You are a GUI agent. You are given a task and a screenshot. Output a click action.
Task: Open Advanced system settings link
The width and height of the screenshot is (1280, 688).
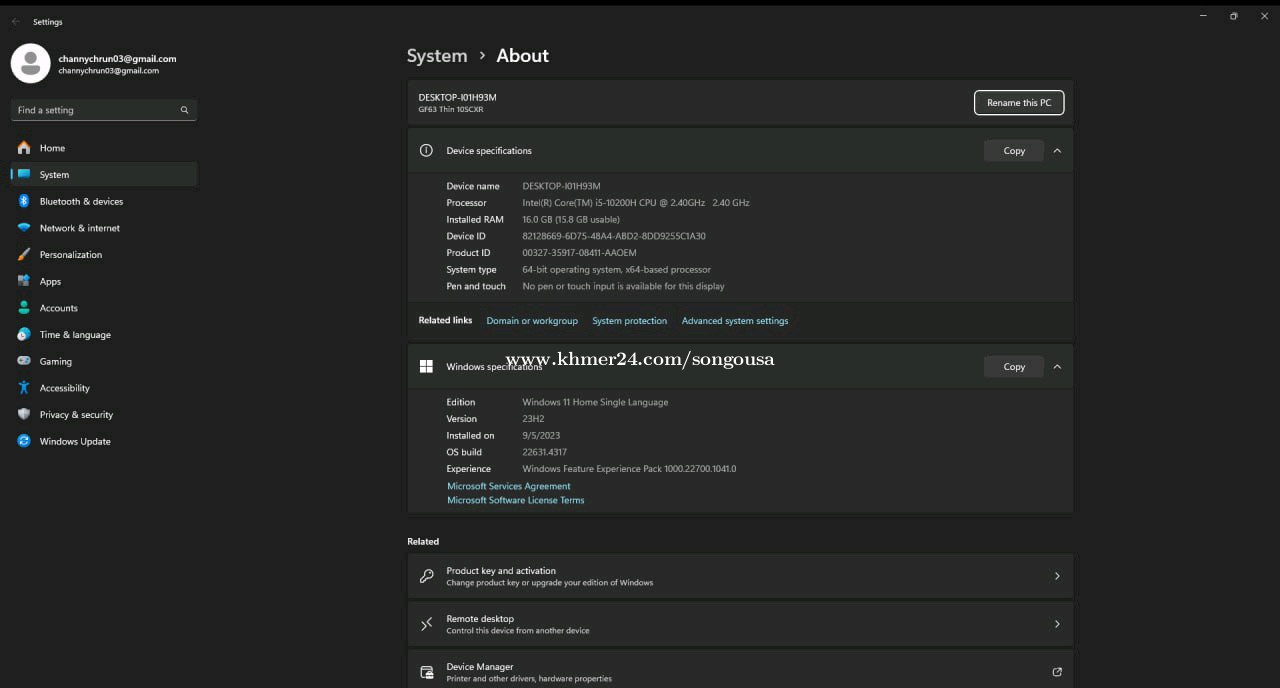click(735, 321)
